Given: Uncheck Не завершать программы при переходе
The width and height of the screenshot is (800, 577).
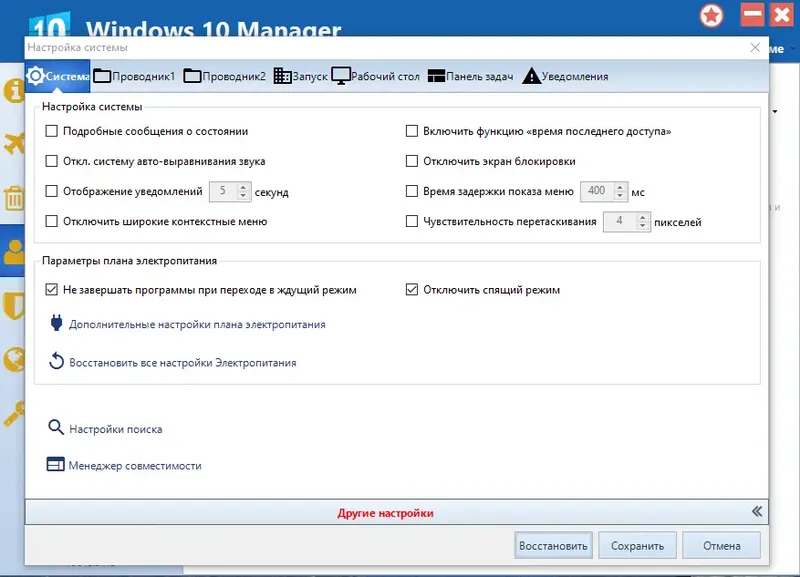Looking at the screenshot, I should [52, 290].
